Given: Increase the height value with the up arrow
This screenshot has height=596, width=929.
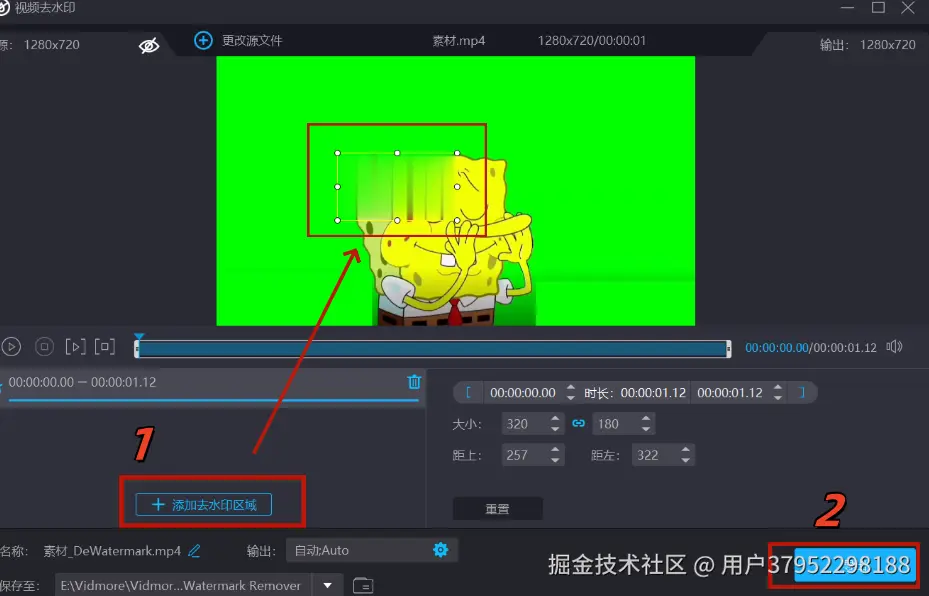Looking at the screenshot, I should (x=646, y=418).
